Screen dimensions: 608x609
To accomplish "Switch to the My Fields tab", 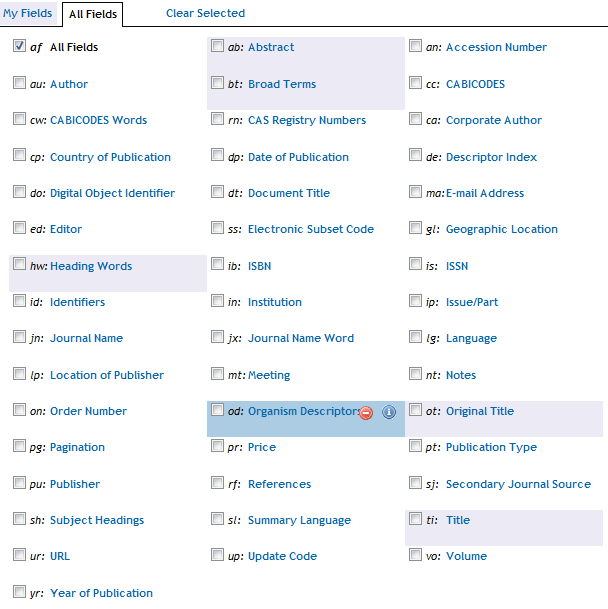I will [x=28, y=13].
